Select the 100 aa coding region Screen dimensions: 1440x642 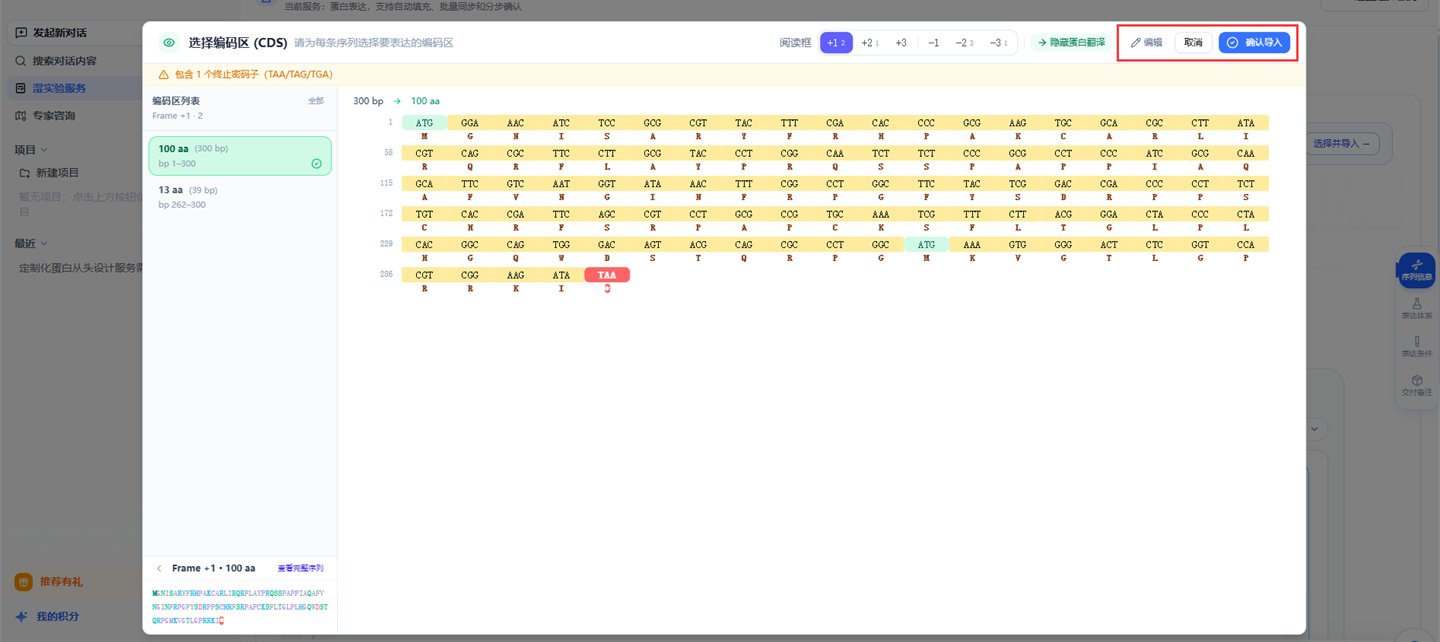pos(240,156)
